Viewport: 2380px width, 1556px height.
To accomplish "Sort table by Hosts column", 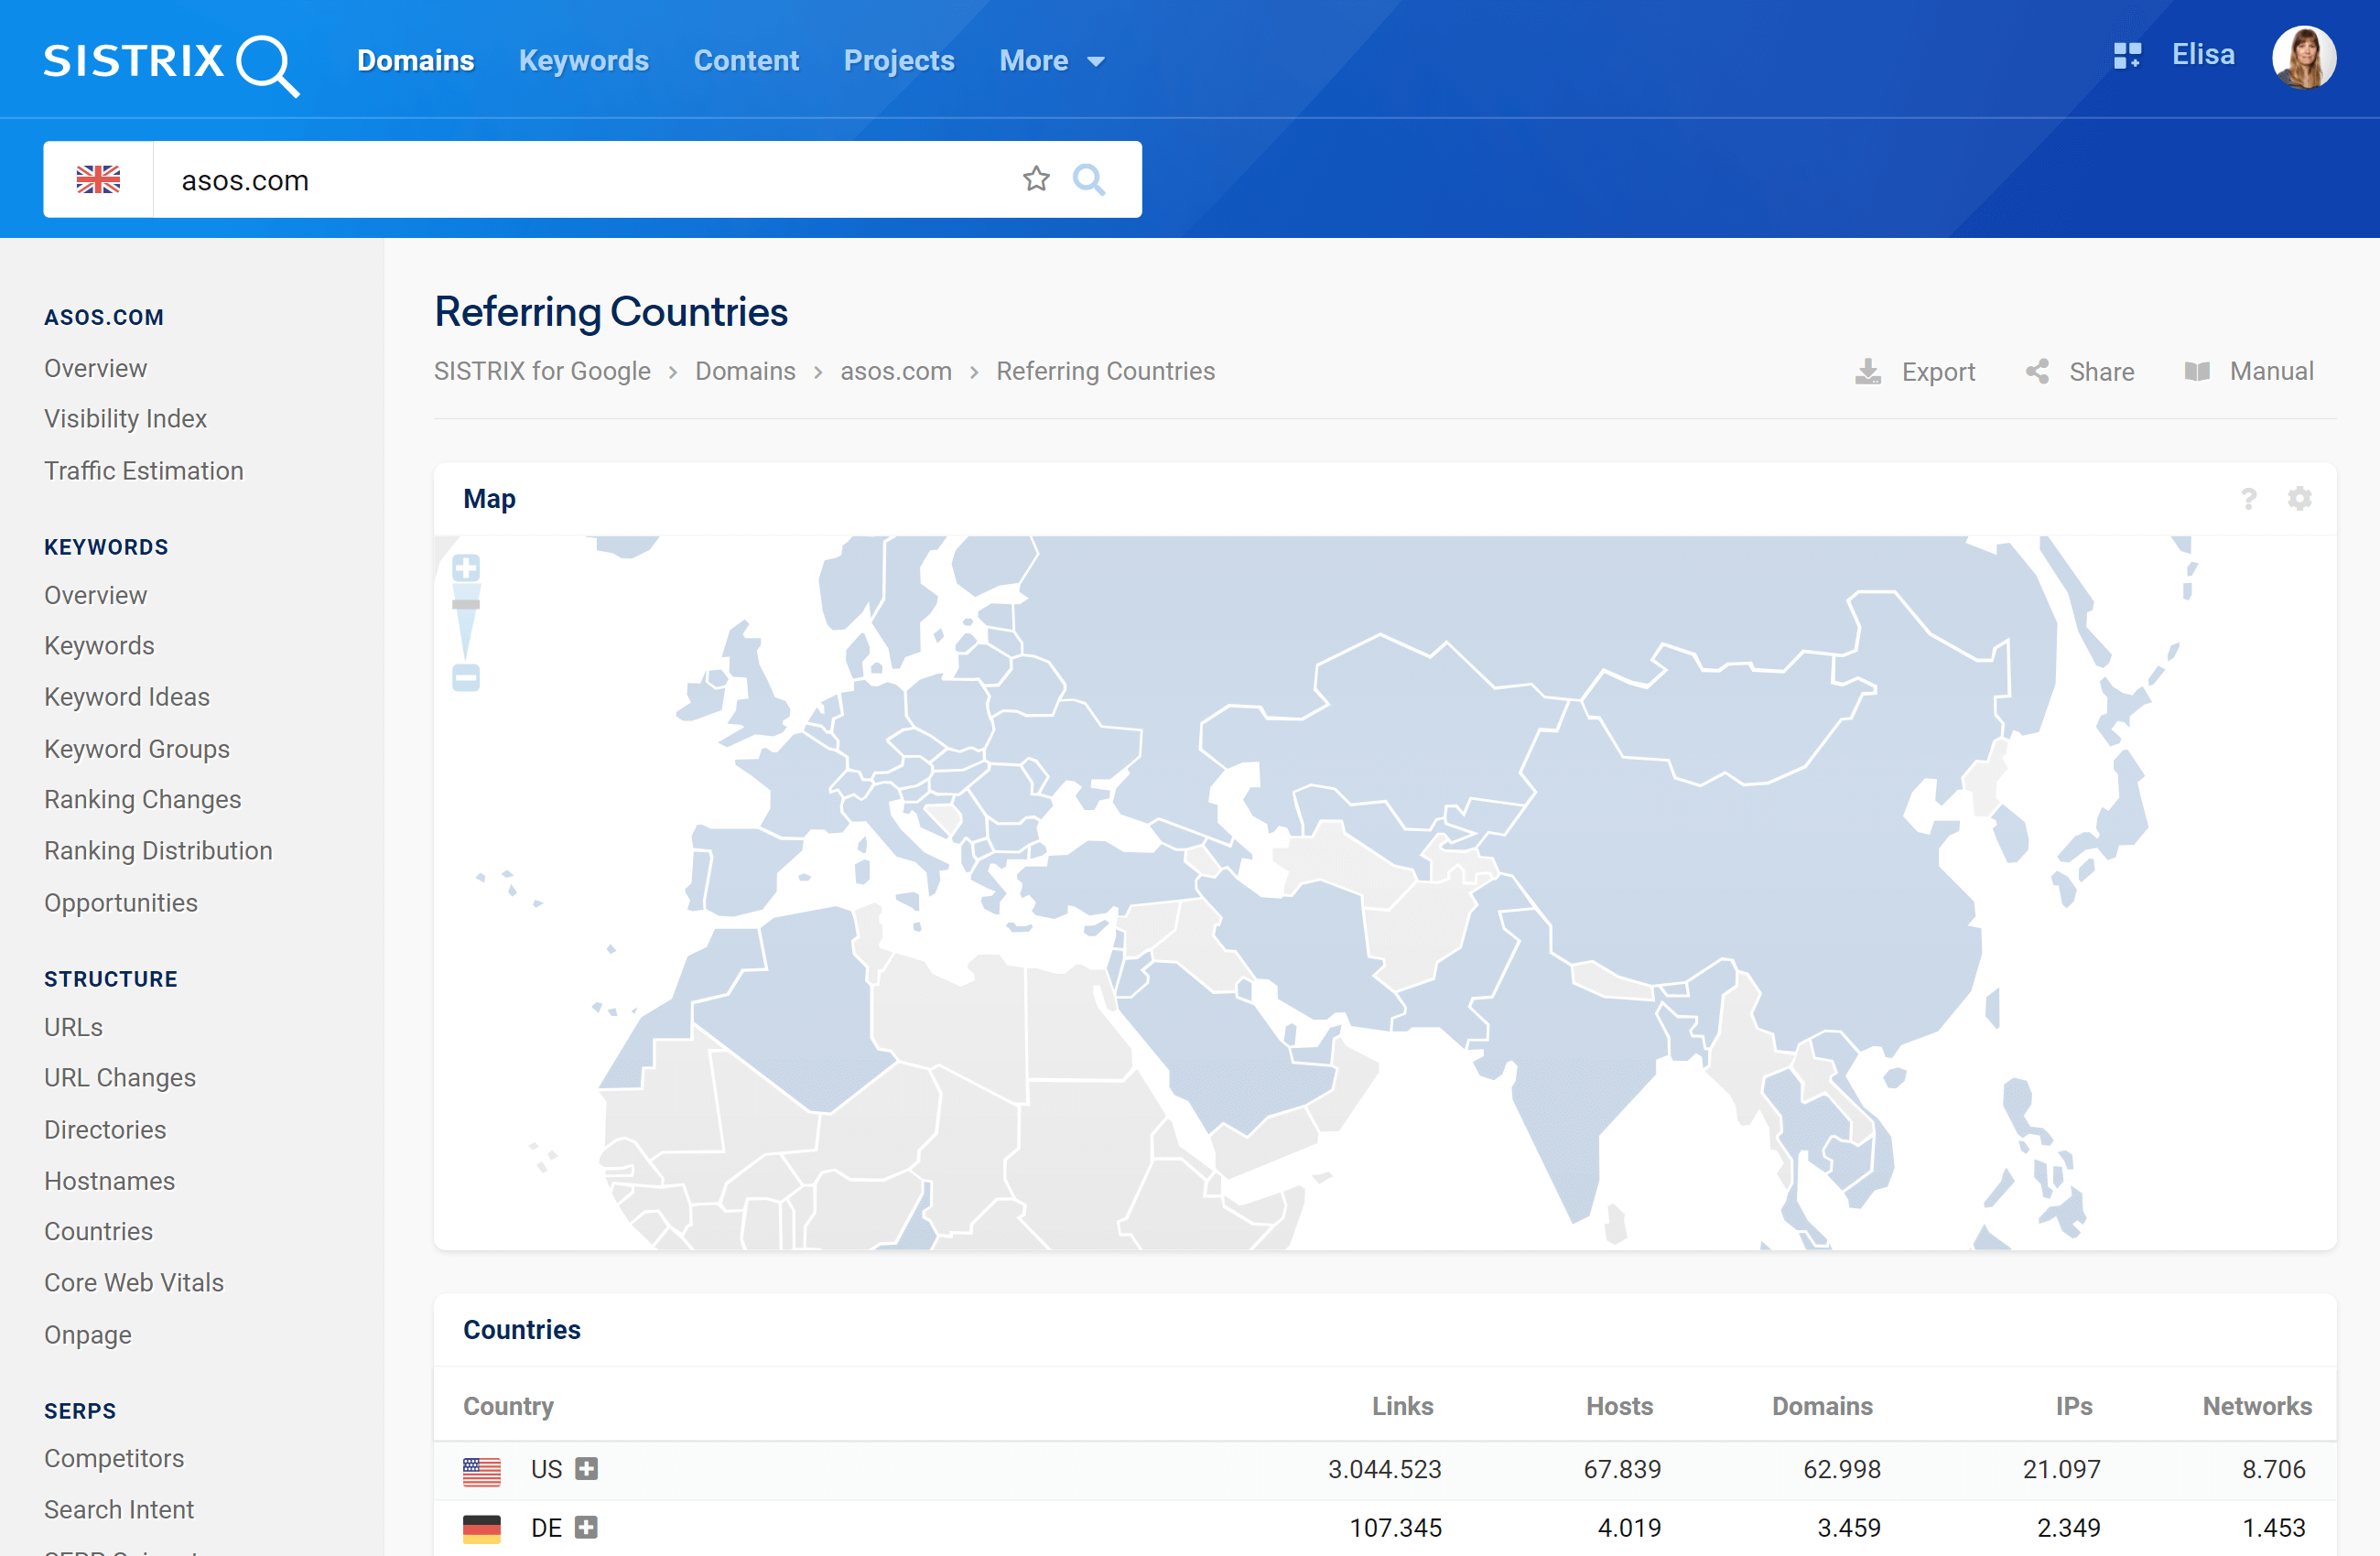I will click(1619, 1406).
